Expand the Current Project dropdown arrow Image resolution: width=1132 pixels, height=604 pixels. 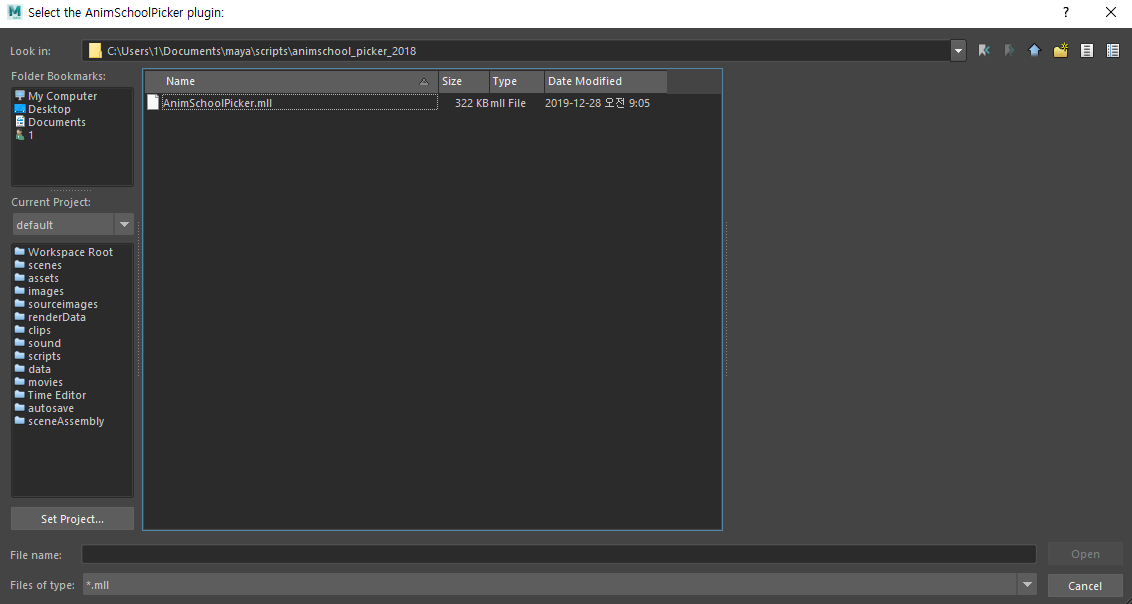click(125, 224)
